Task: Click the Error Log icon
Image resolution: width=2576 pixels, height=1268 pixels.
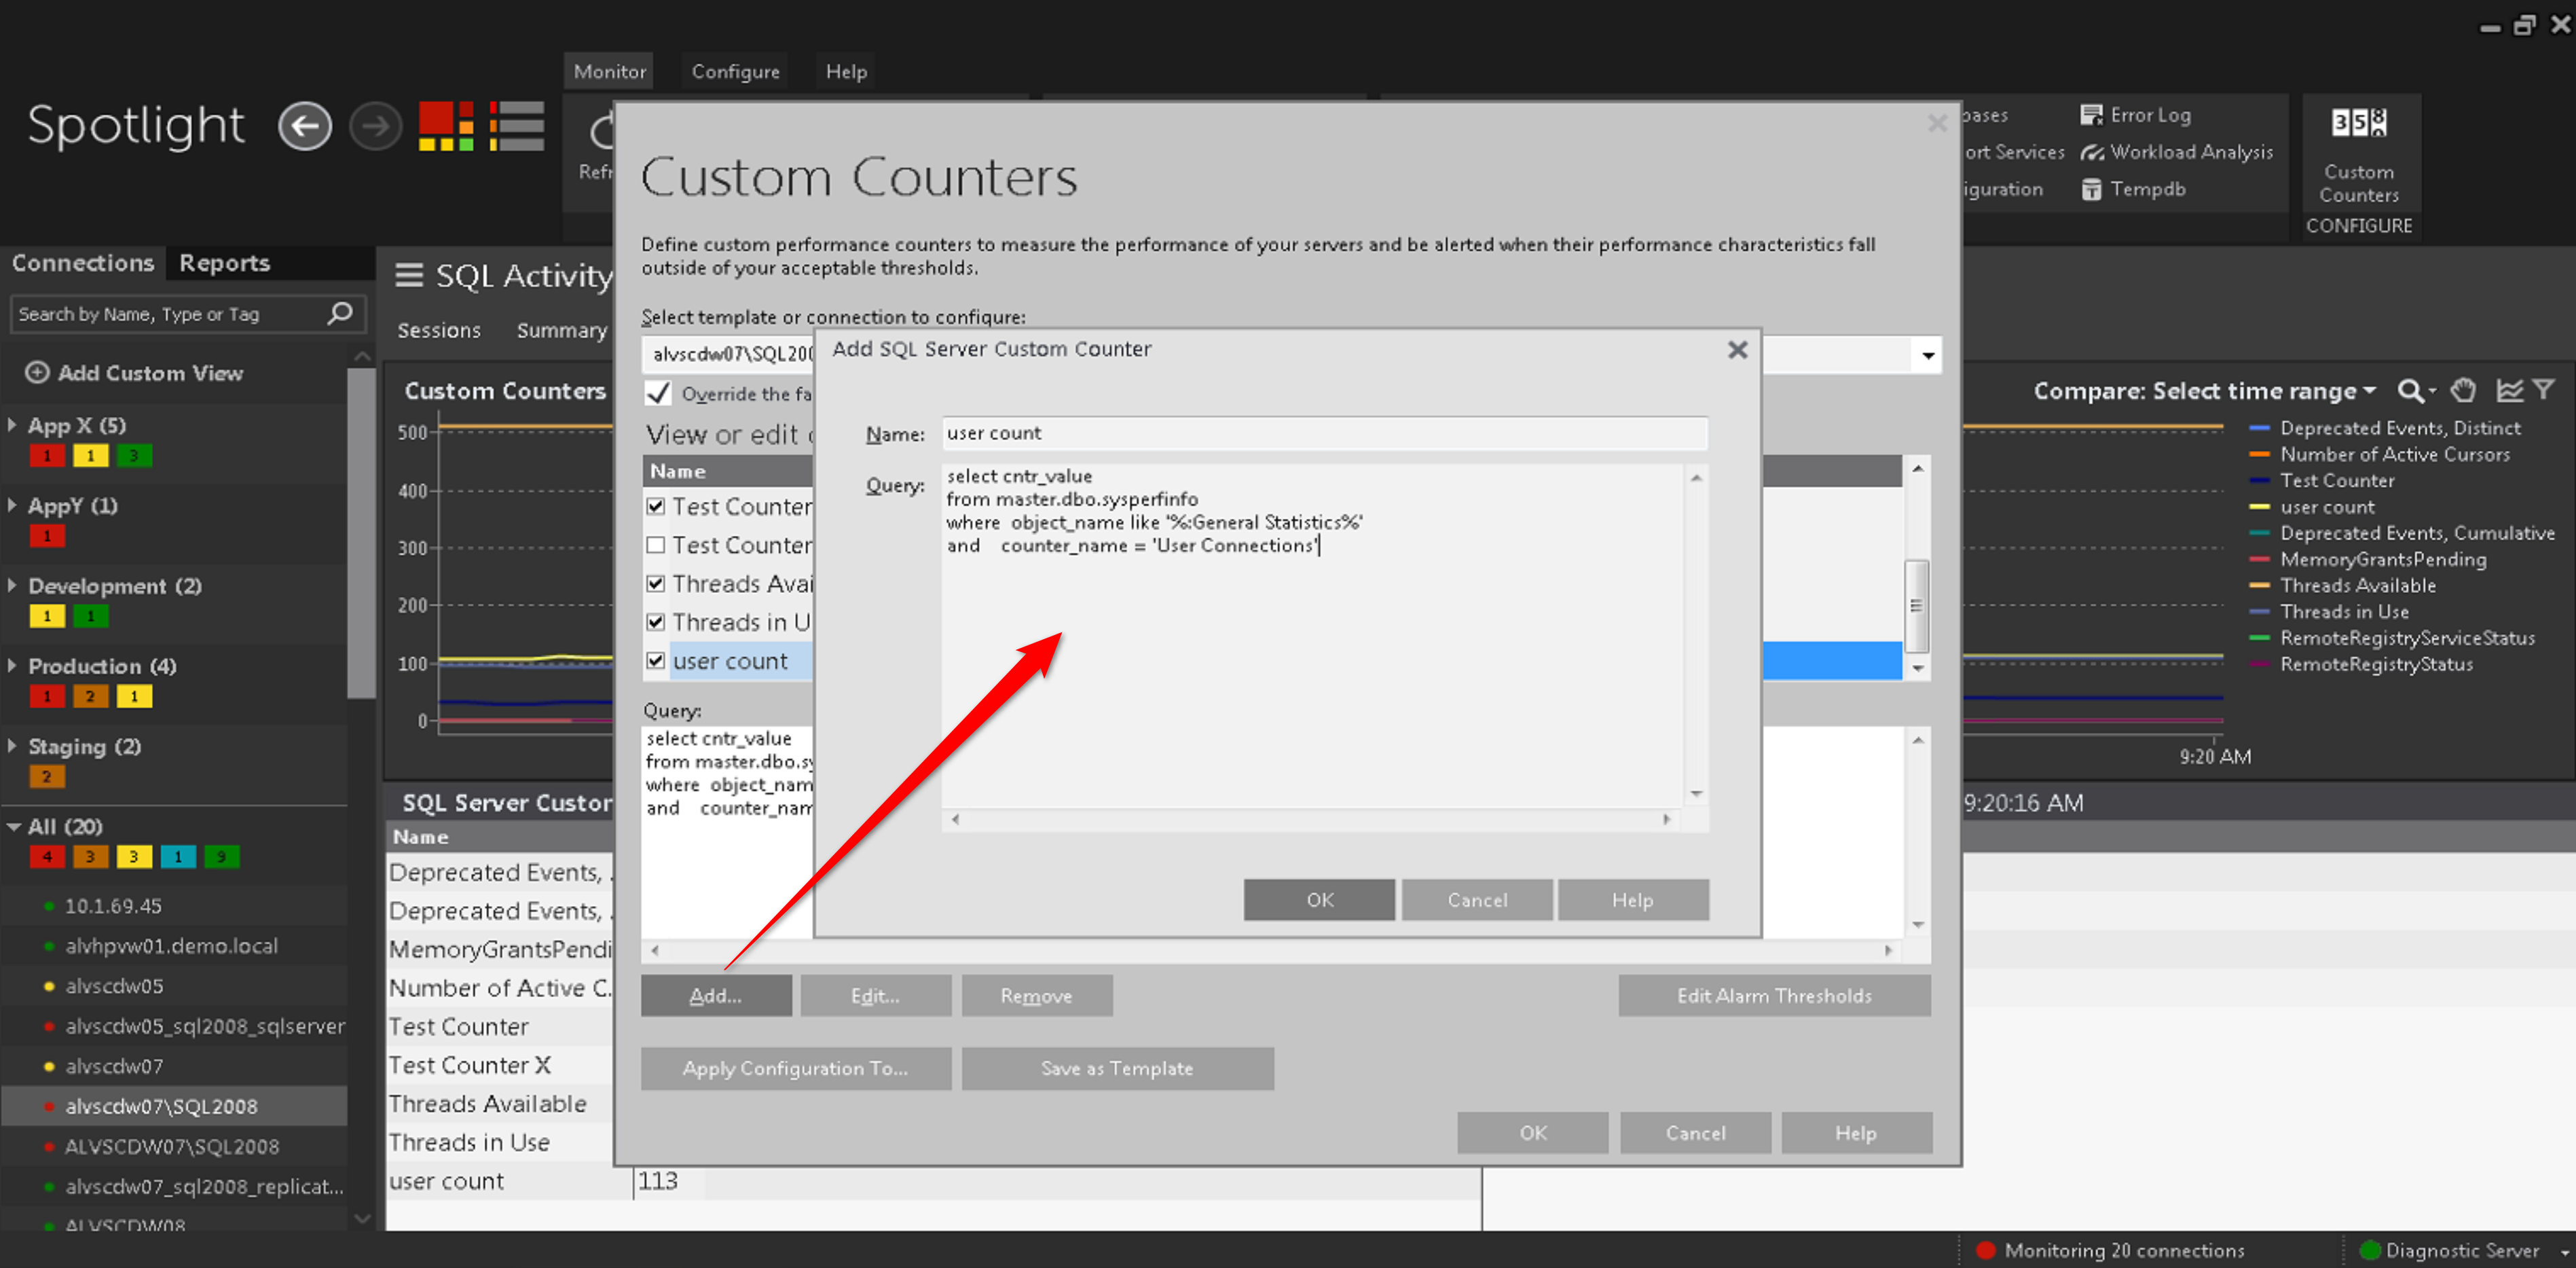Action: [x=2091, y=115]
